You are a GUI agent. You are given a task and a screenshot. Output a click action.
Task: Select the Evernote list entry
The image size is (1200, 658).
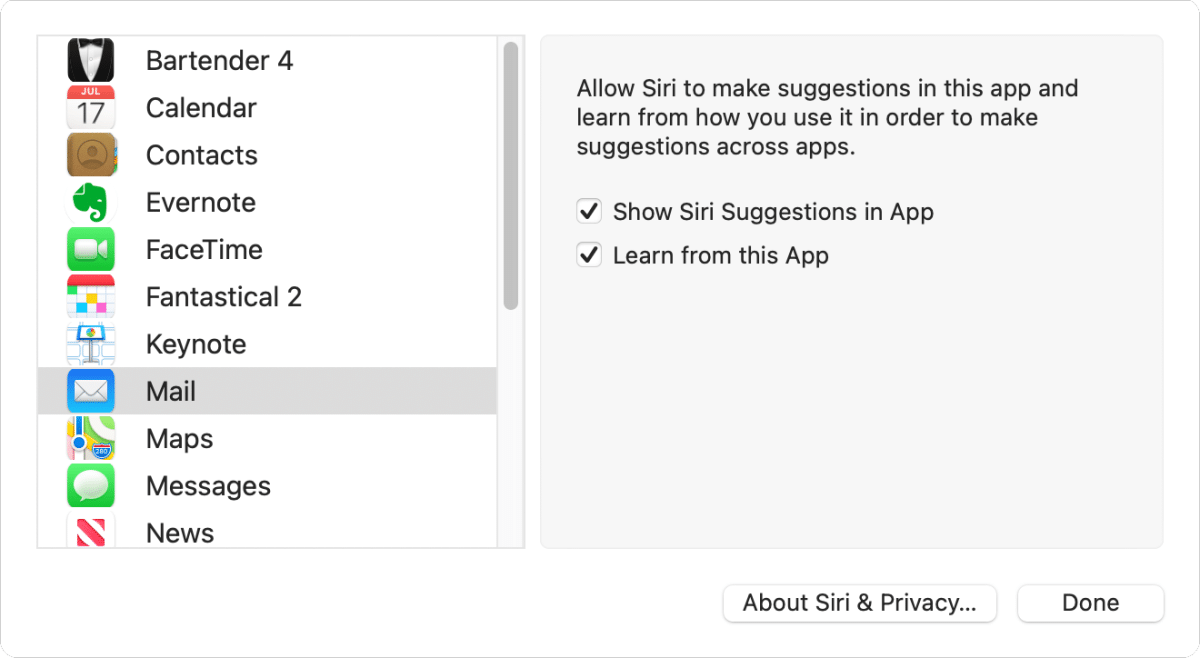coord(267,202)
